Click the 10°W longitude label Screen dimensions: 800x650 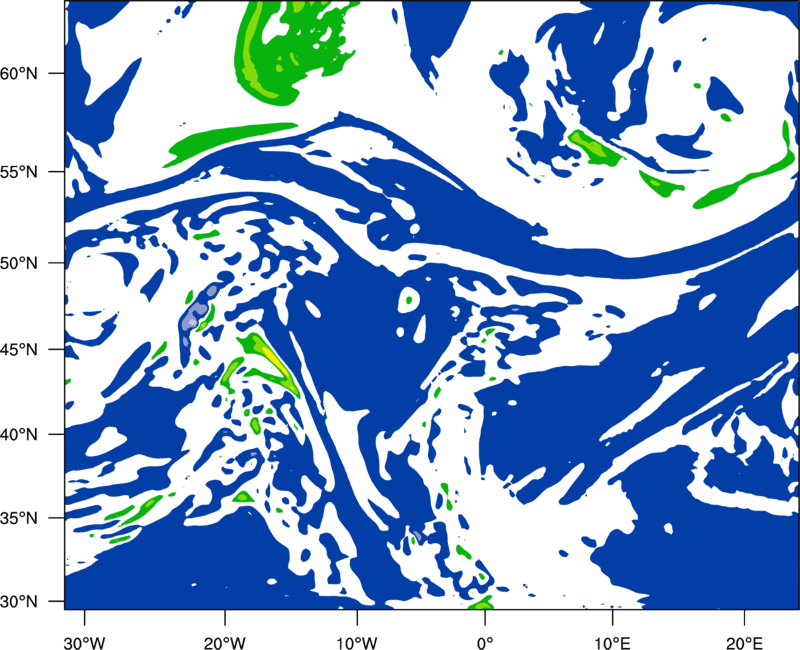[357, 643]
